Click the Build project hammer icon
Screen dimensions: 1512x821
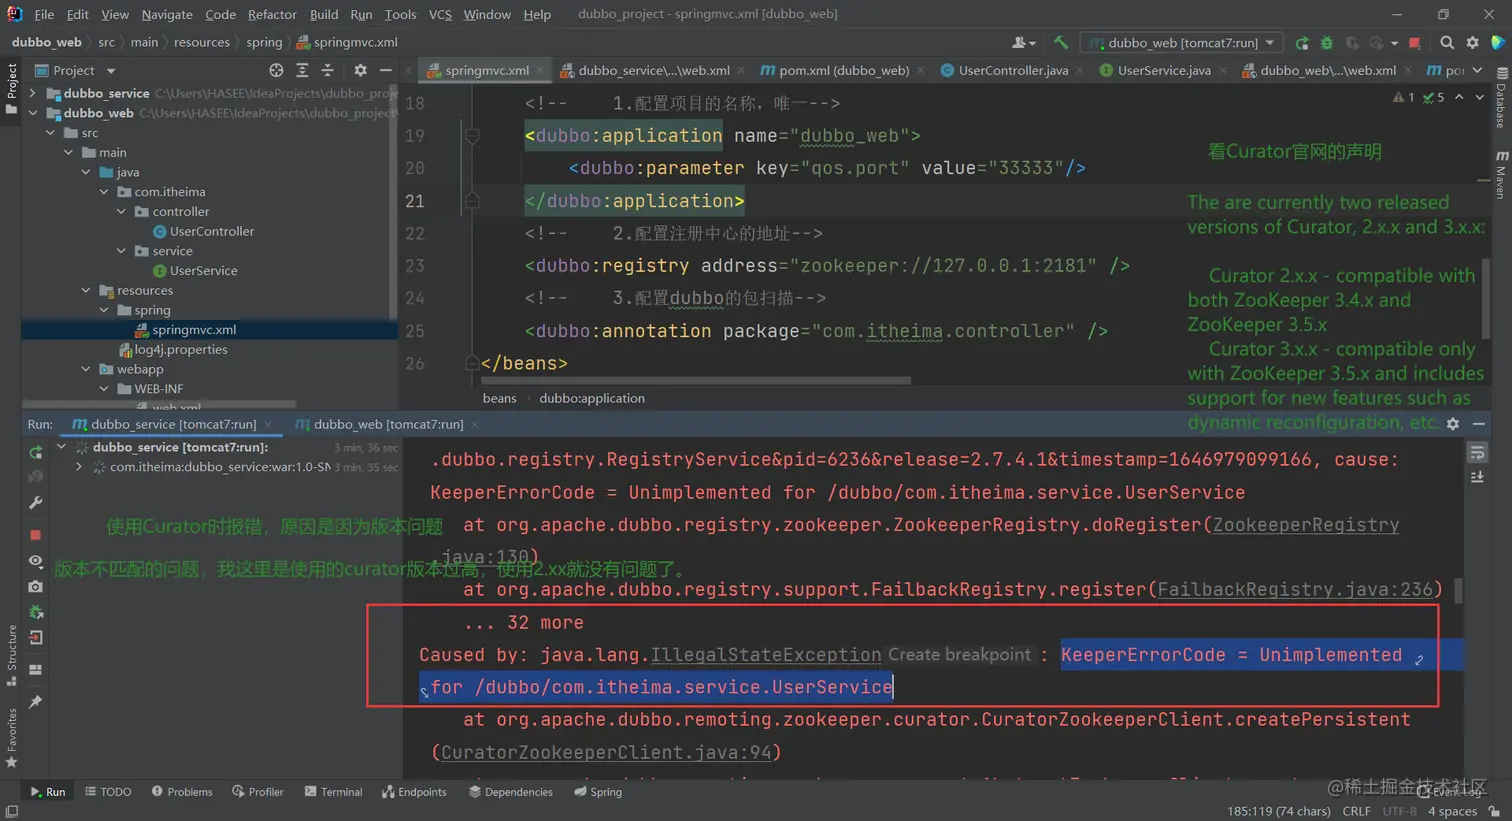click(x=1061, y=43)
